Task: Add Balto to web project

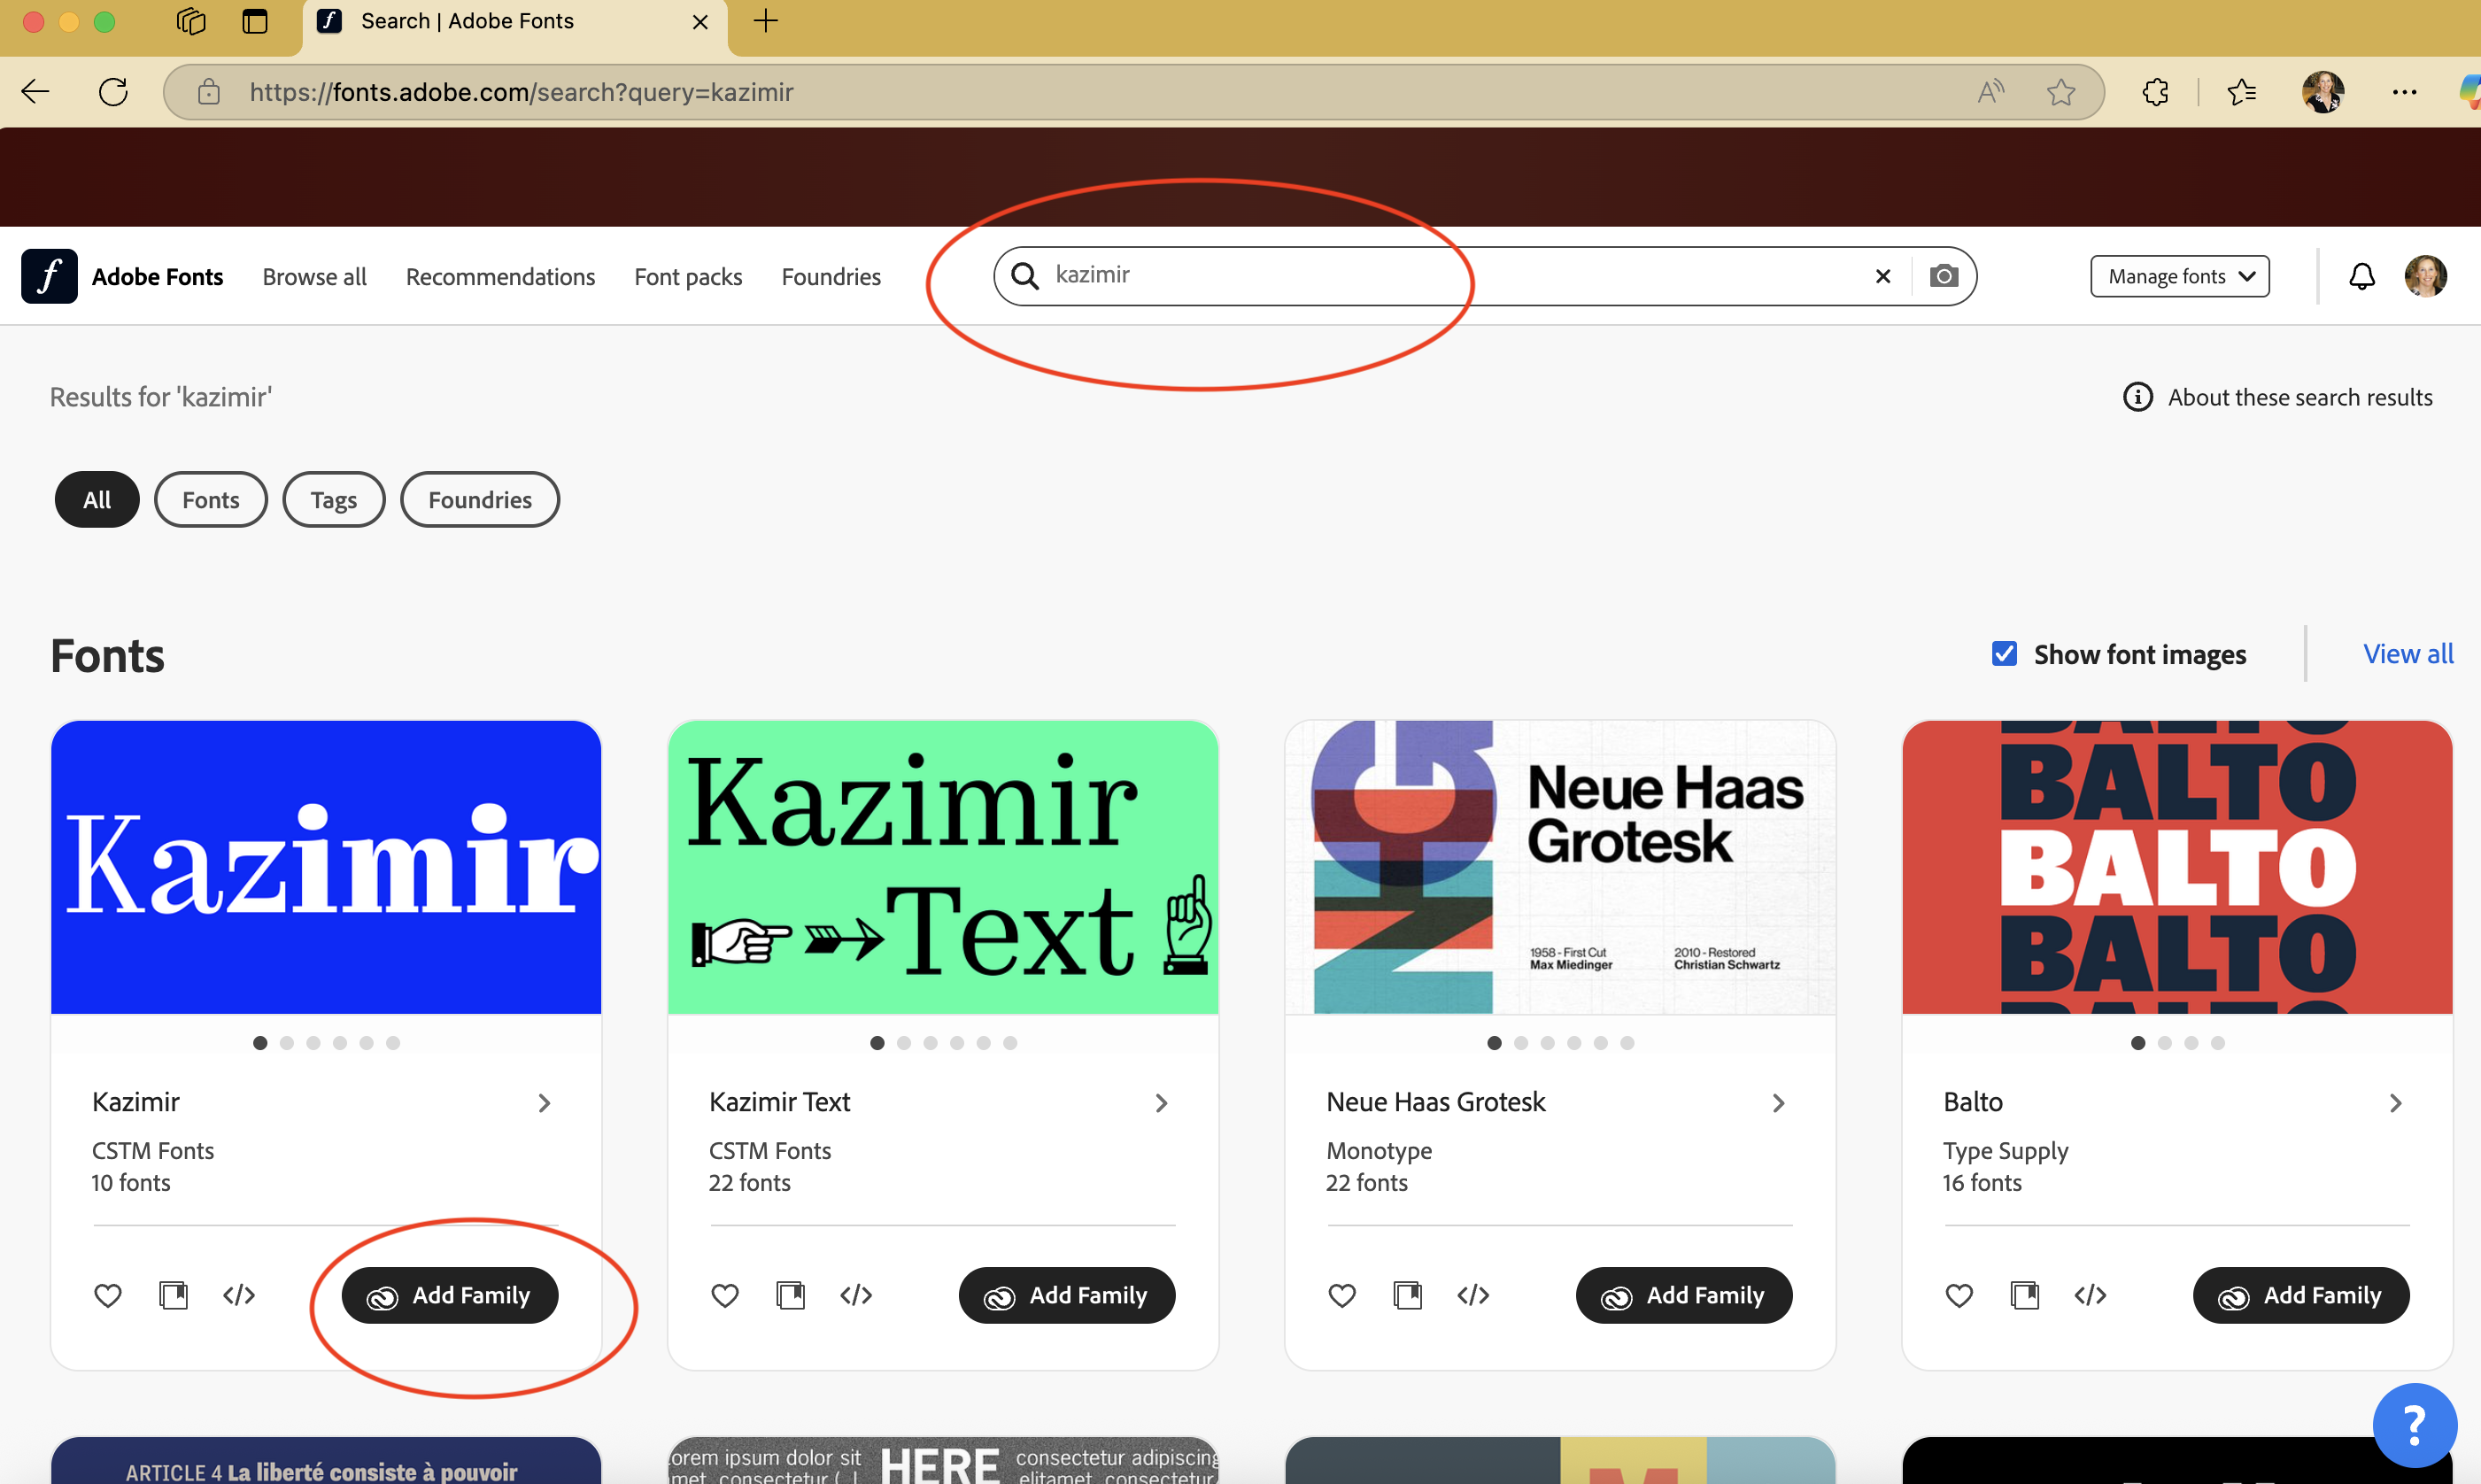Action: (x=2025, y=1295)
